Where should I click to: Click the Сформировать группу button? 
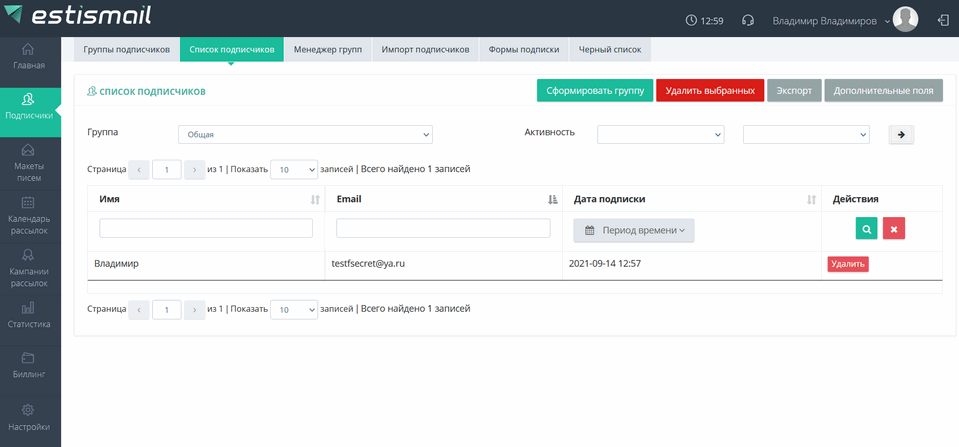click(594, 90)
